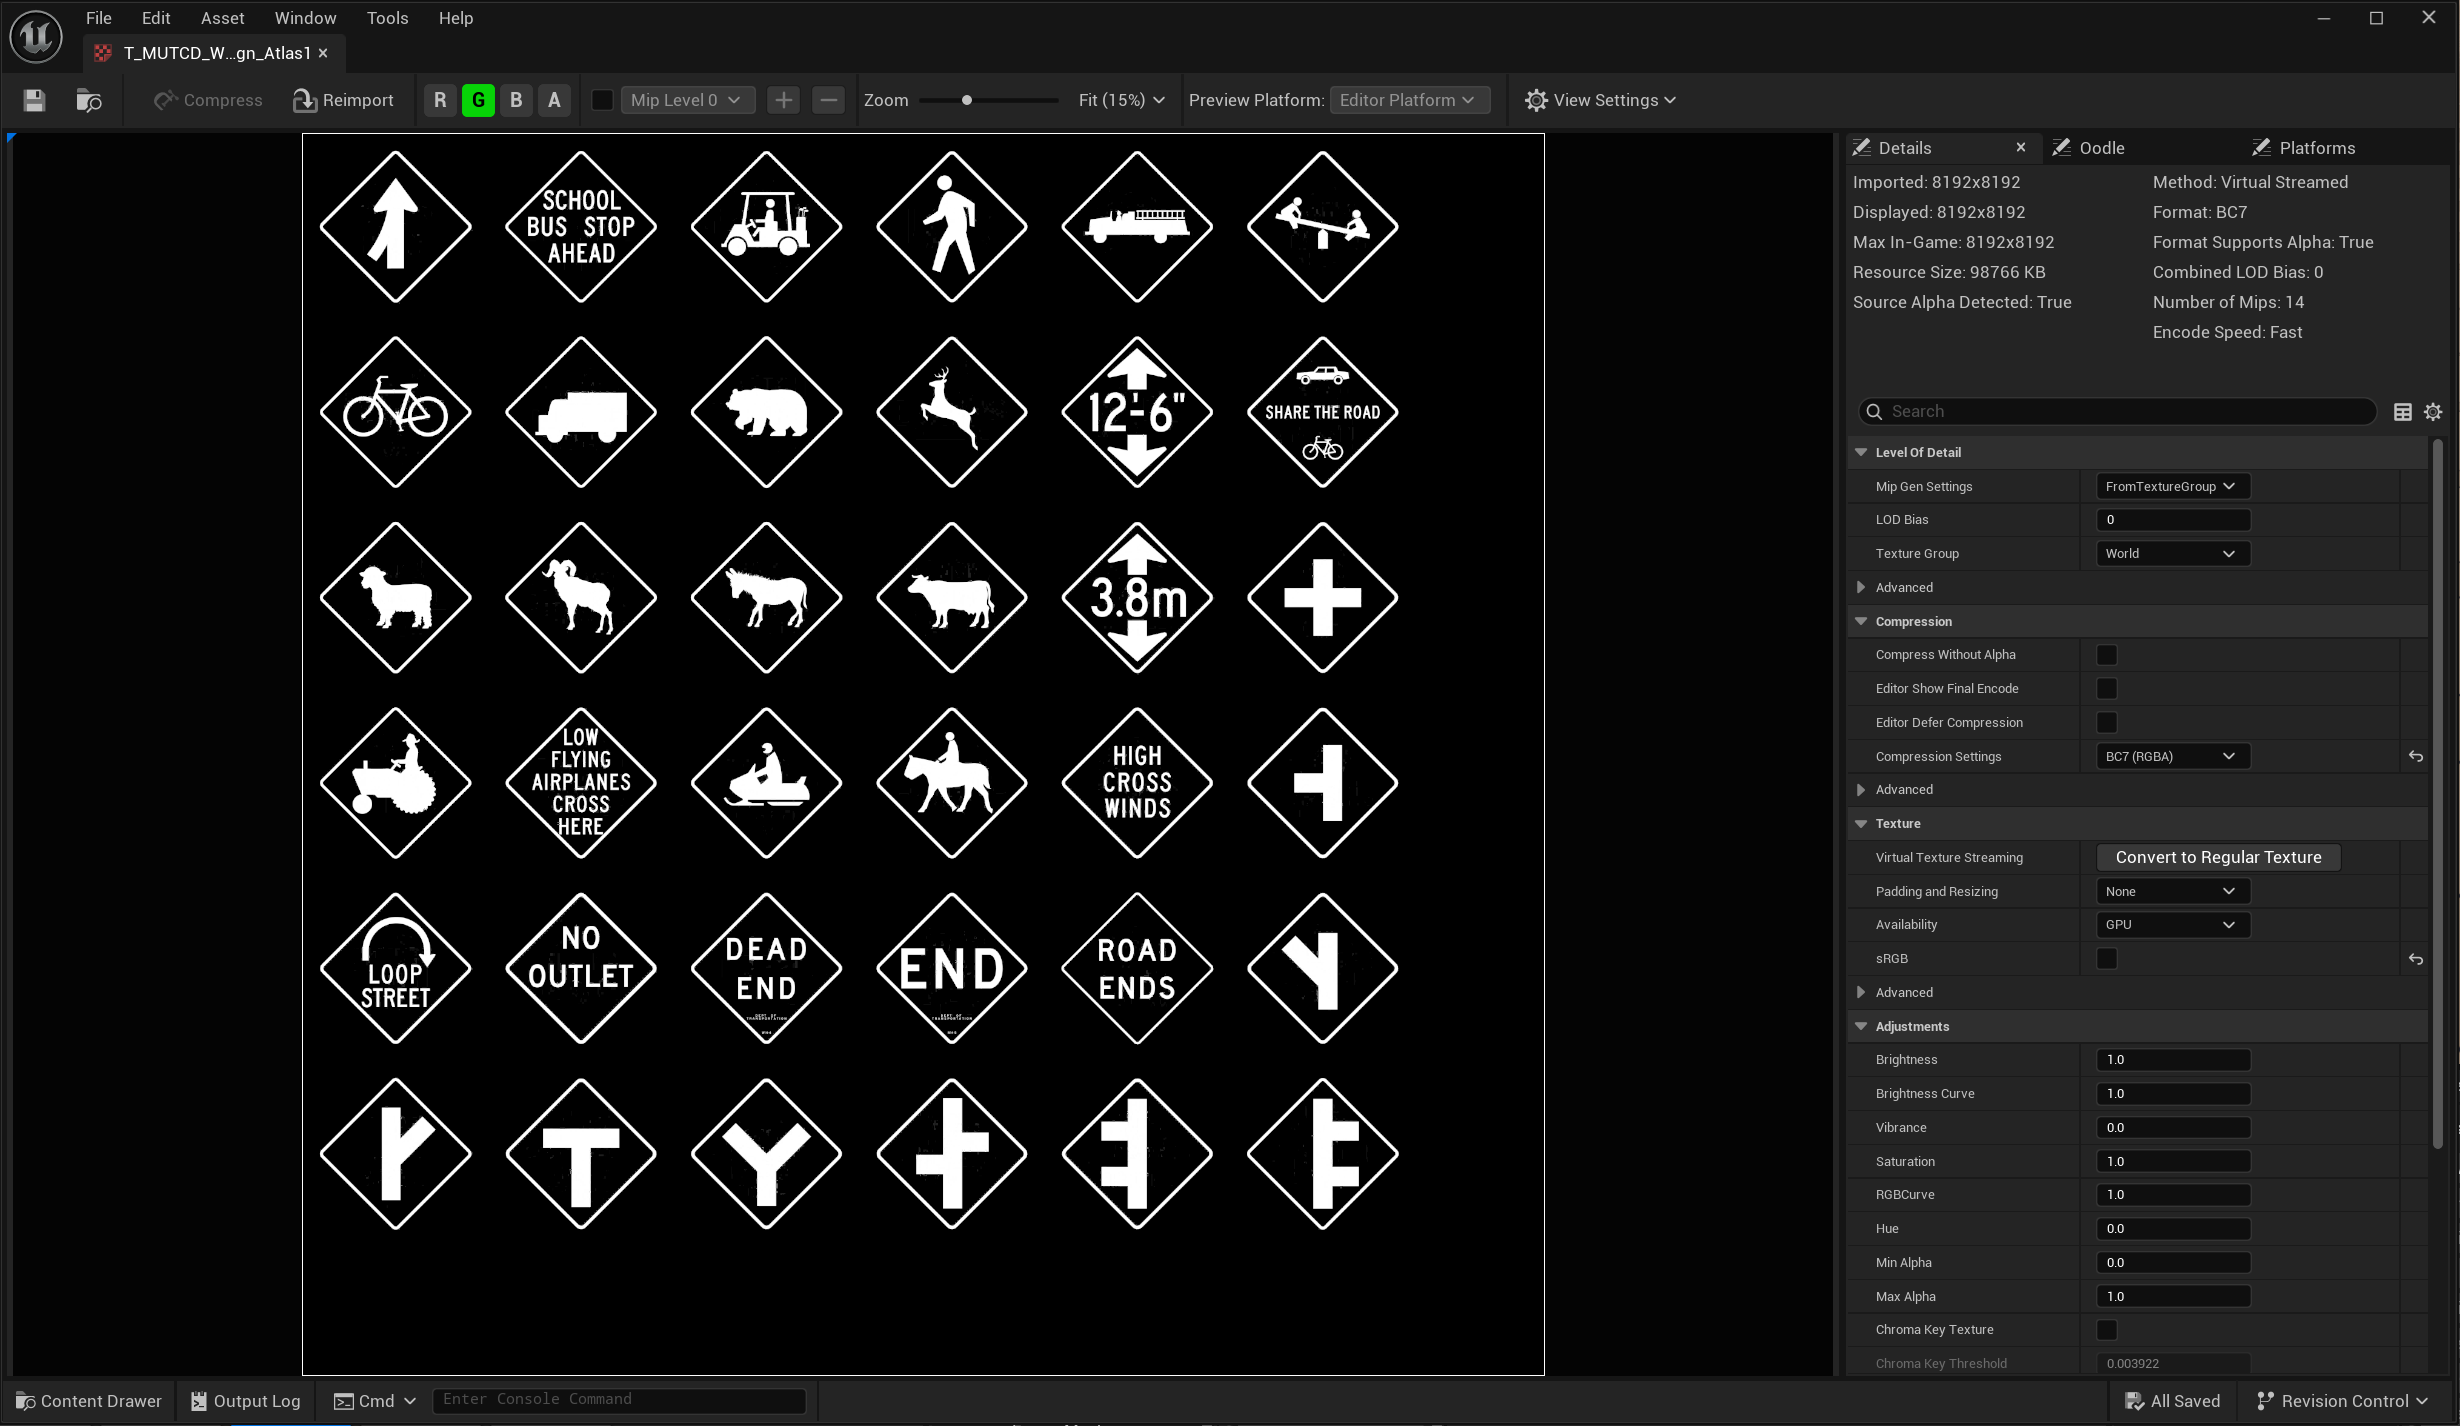This screenshot has height=1426, width=2460.
Task: Open the Texture Group dropdown
Action: pyautogui.click(x=2171, y=554)
